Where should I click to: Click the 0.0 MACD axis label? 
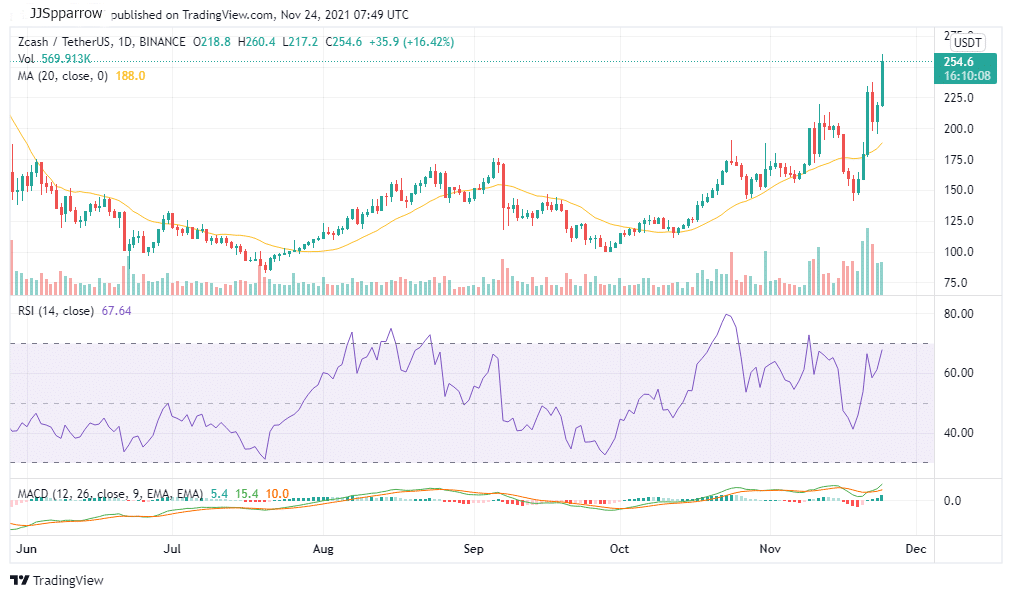pyautogui.click(x=953, y=501)
